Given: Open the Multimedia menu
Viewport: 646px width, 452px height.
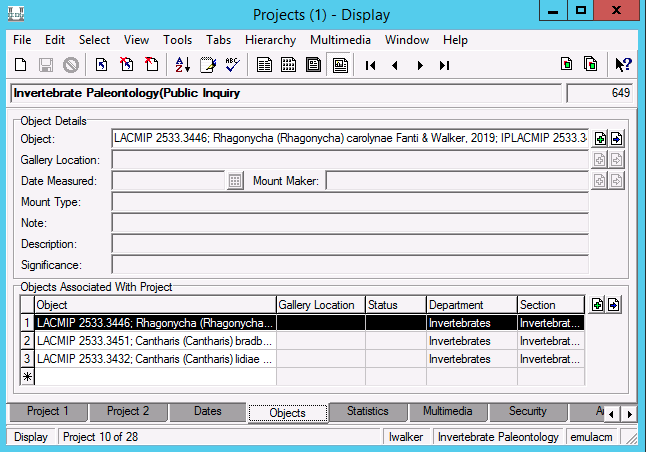Looking at the screenshot, I should [340, 40].
